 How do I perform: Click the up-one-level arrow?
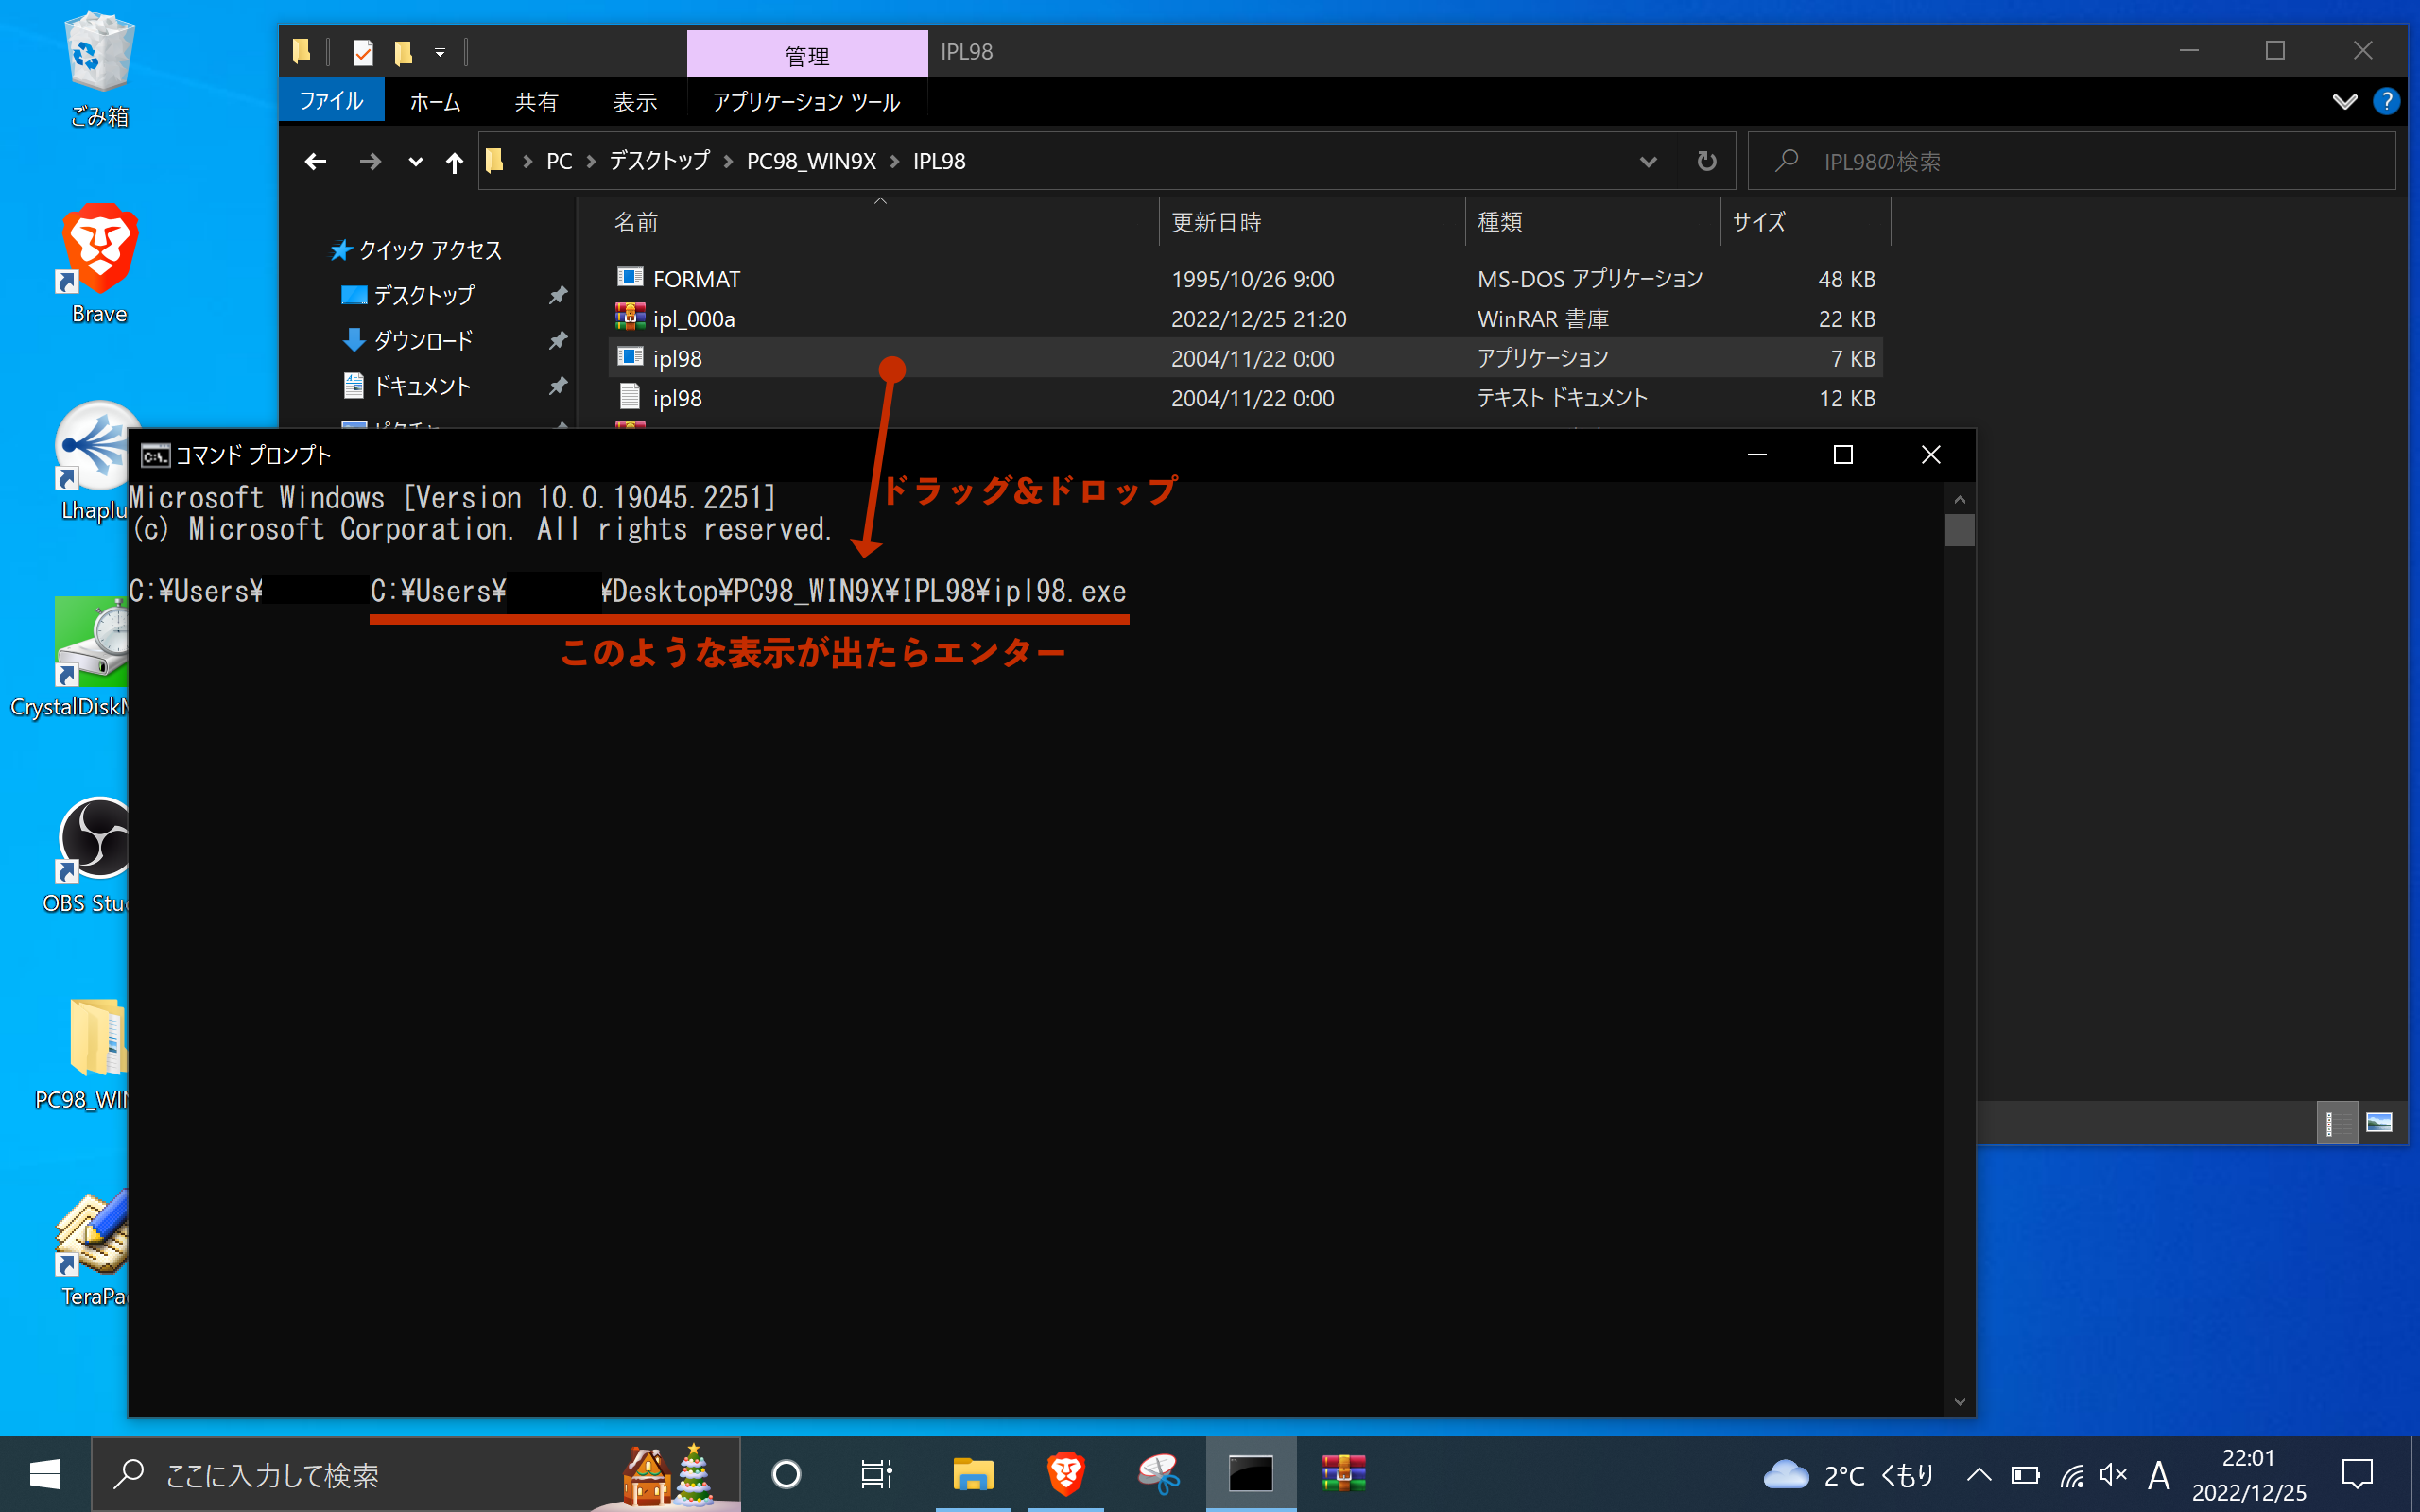click(454, 161)
